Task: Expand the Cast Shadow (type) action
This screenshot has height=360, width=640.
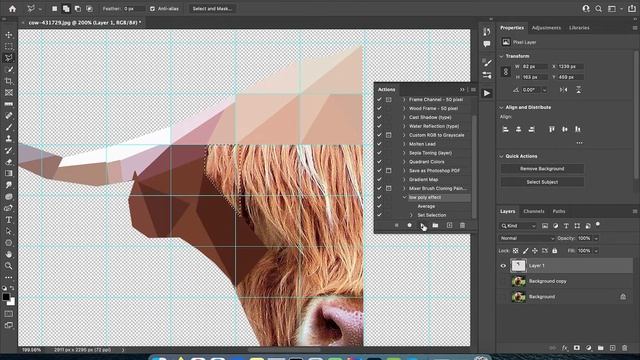Action: [x=404, y=118]
